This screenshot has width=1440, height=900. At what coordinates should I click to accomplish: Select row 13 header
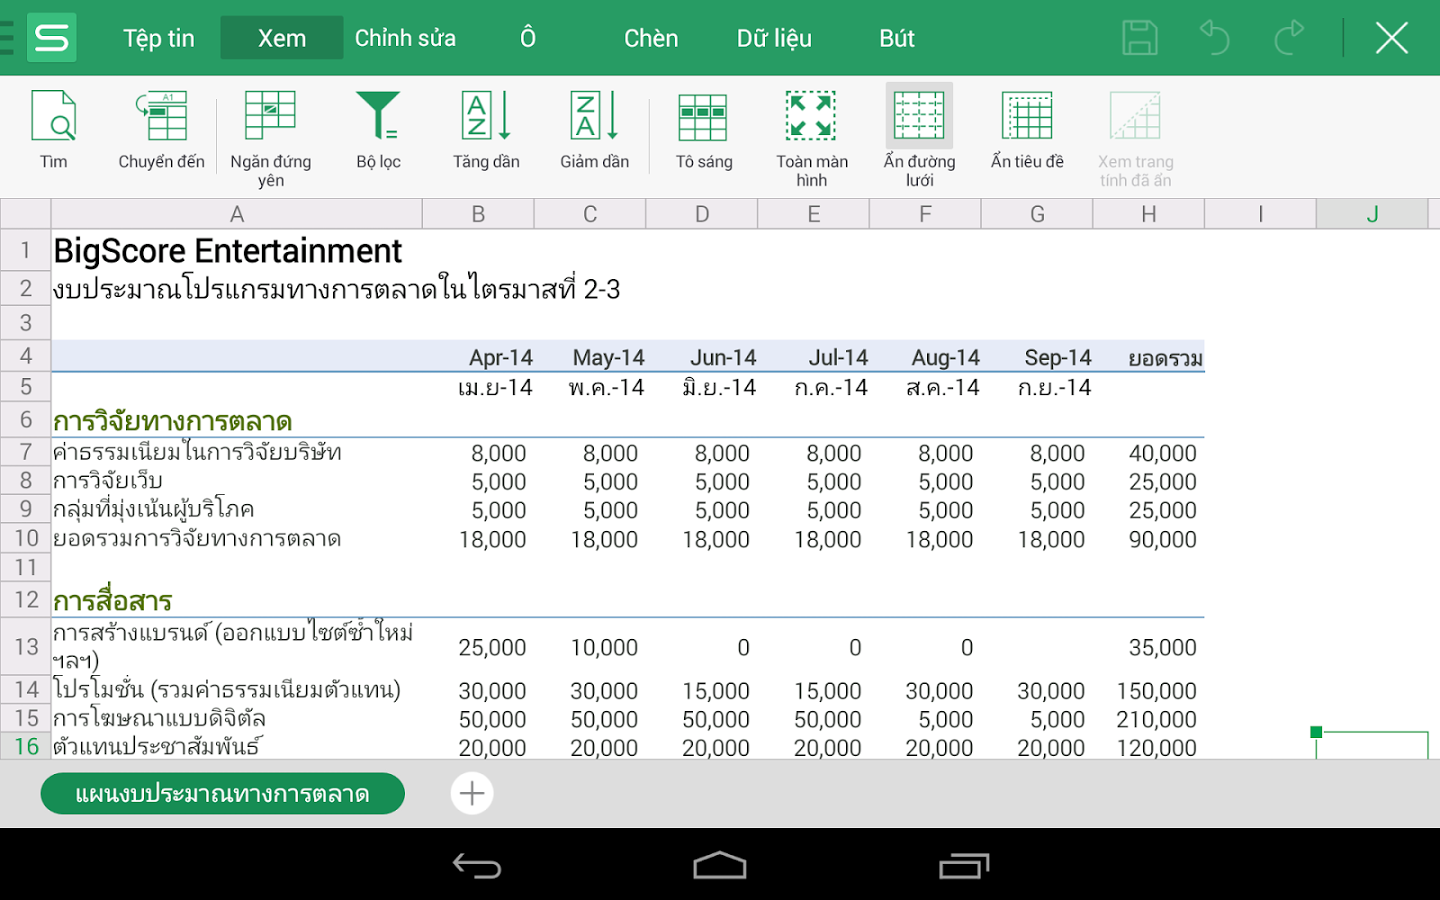26,647
